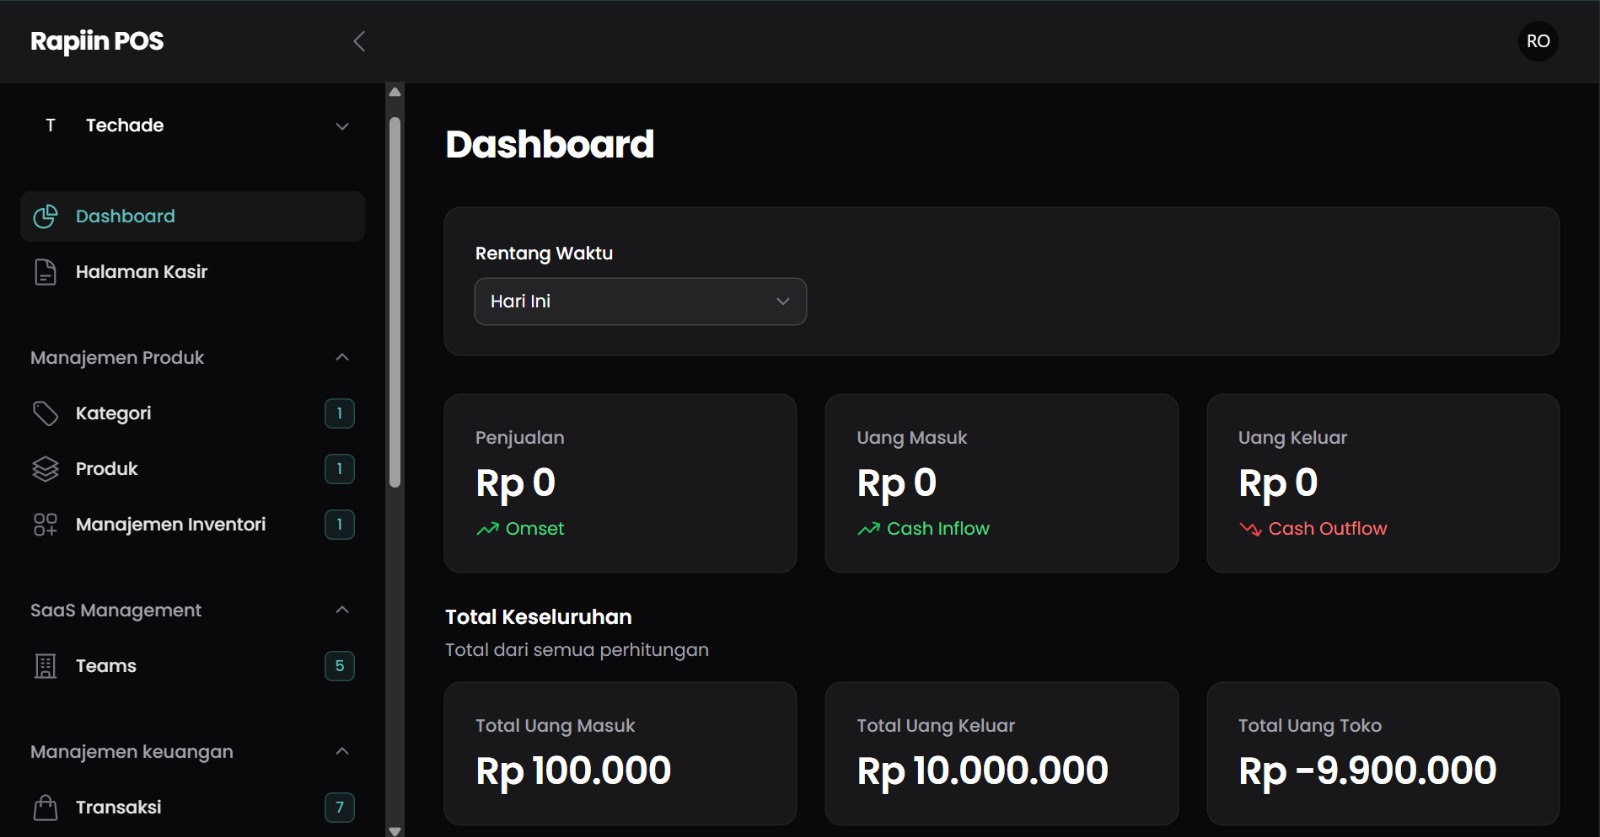Collapse the Manajemen Produk section
Image resolution: width=1600 pixels, height=837 pixels.
point(342,357)
